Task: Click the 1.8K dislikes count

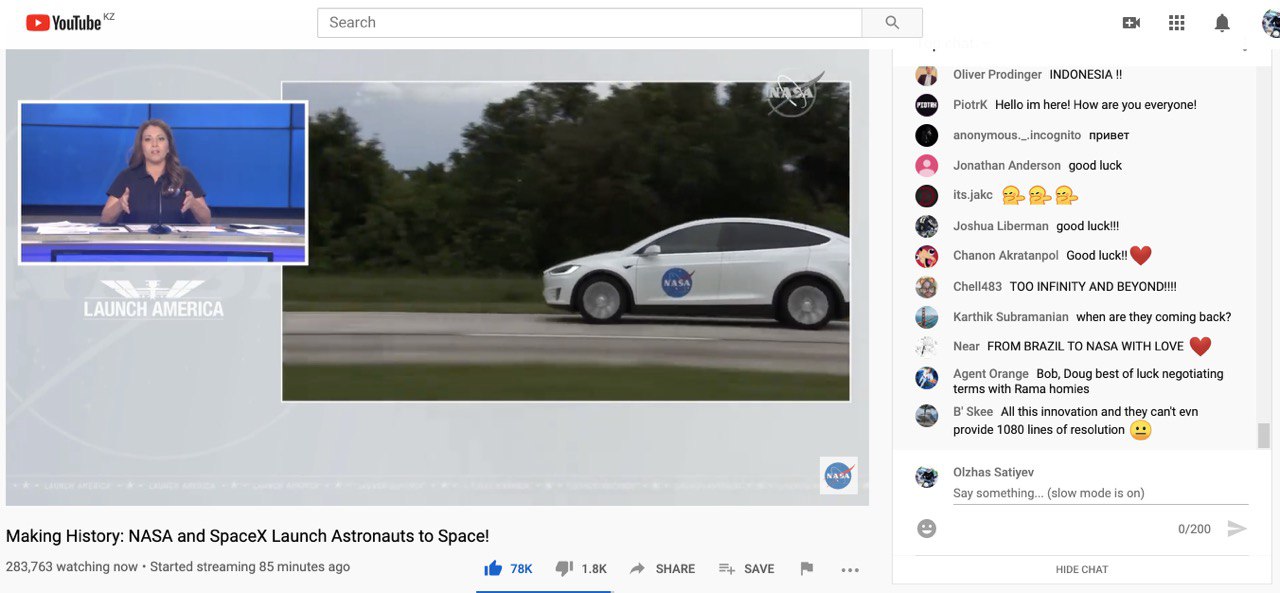Action: [594, 569]
